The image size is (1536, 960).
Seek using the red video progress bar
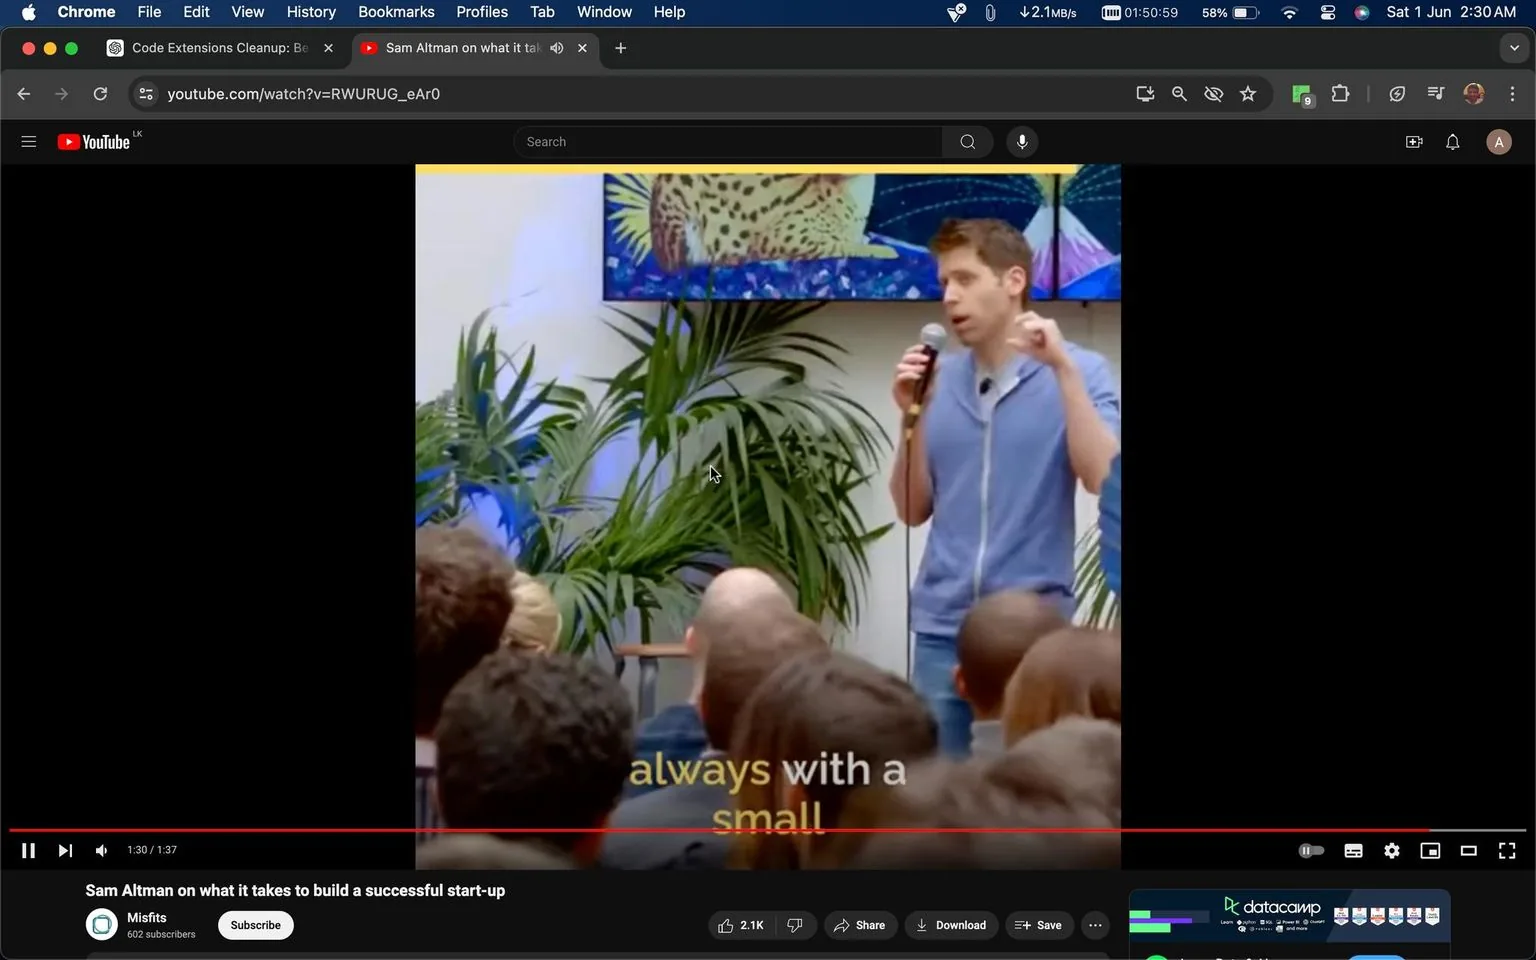[x=768, y=829]
